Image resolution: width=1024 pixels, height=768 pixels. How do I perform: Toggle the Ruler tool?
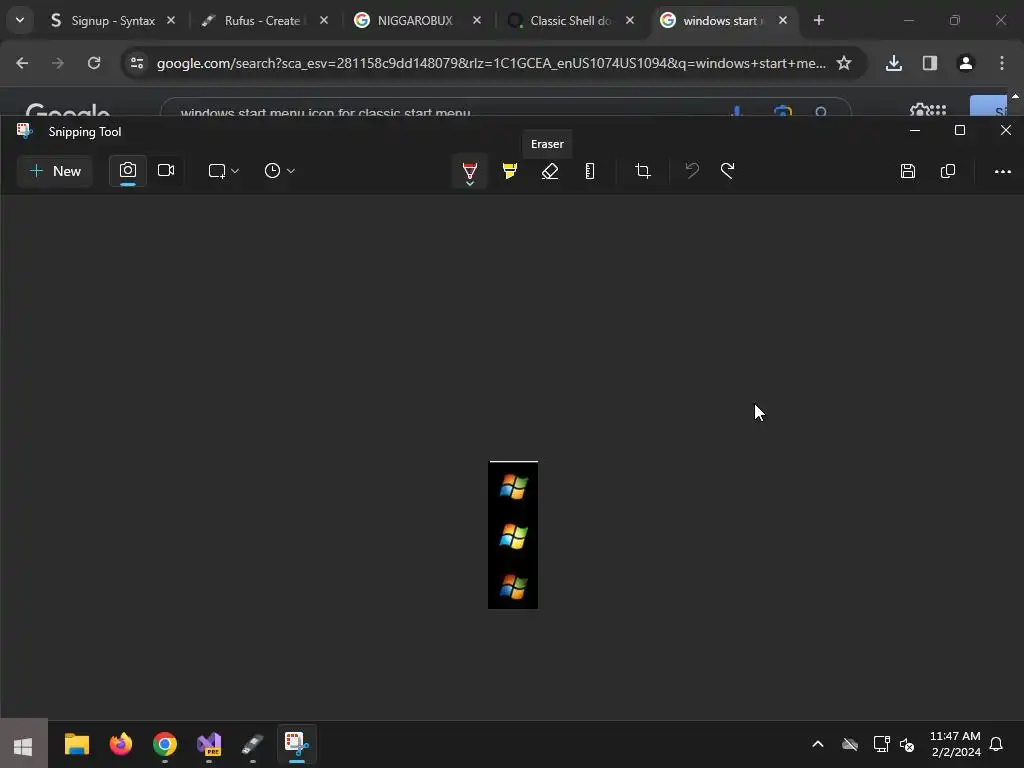click(x=590, y=171)
